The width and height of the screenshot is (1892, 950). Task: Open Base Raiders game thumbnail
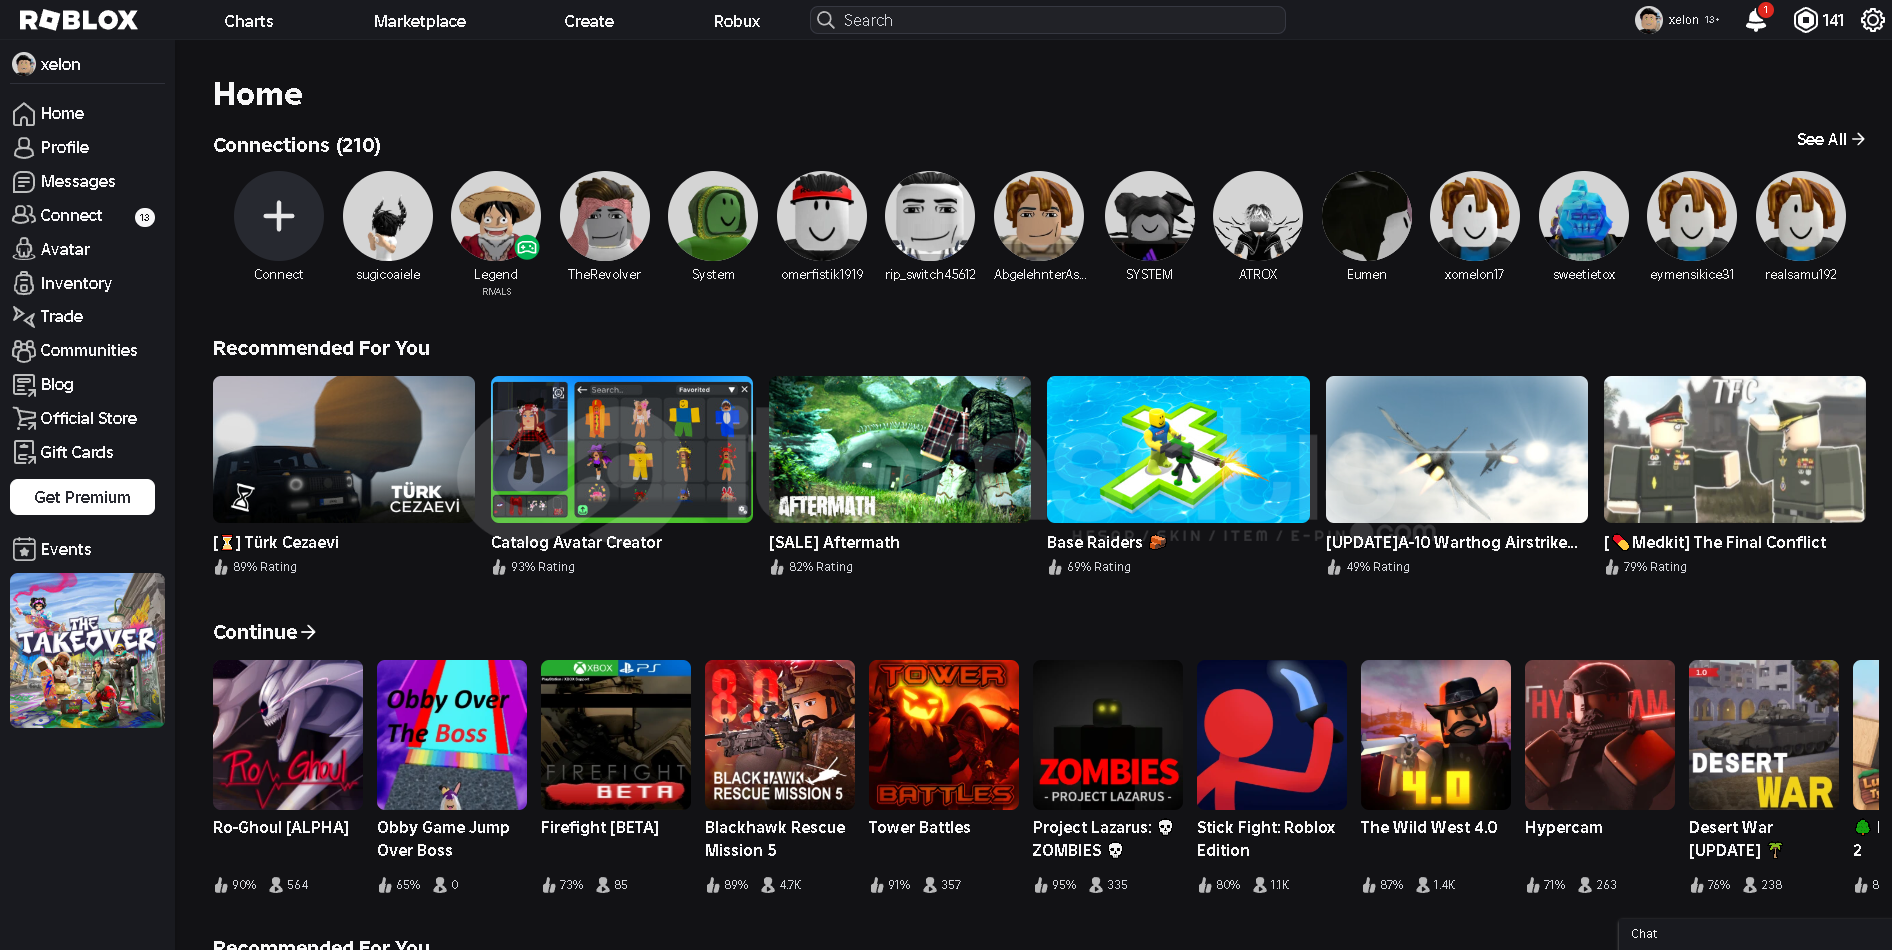click(1178, 449)
